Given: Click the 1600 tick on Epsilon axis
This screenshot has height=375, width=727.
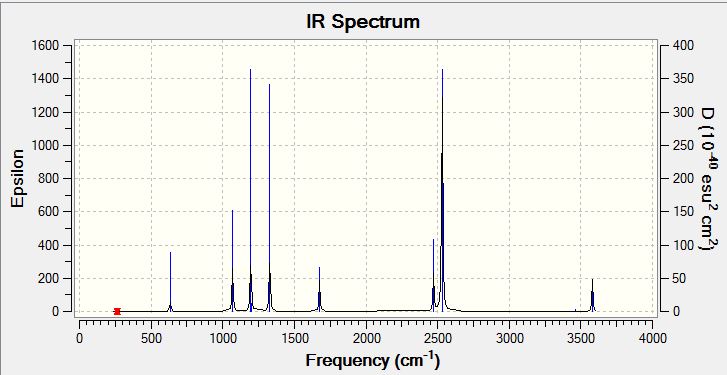Looking at the screenshot, I should tap(45, 45).
